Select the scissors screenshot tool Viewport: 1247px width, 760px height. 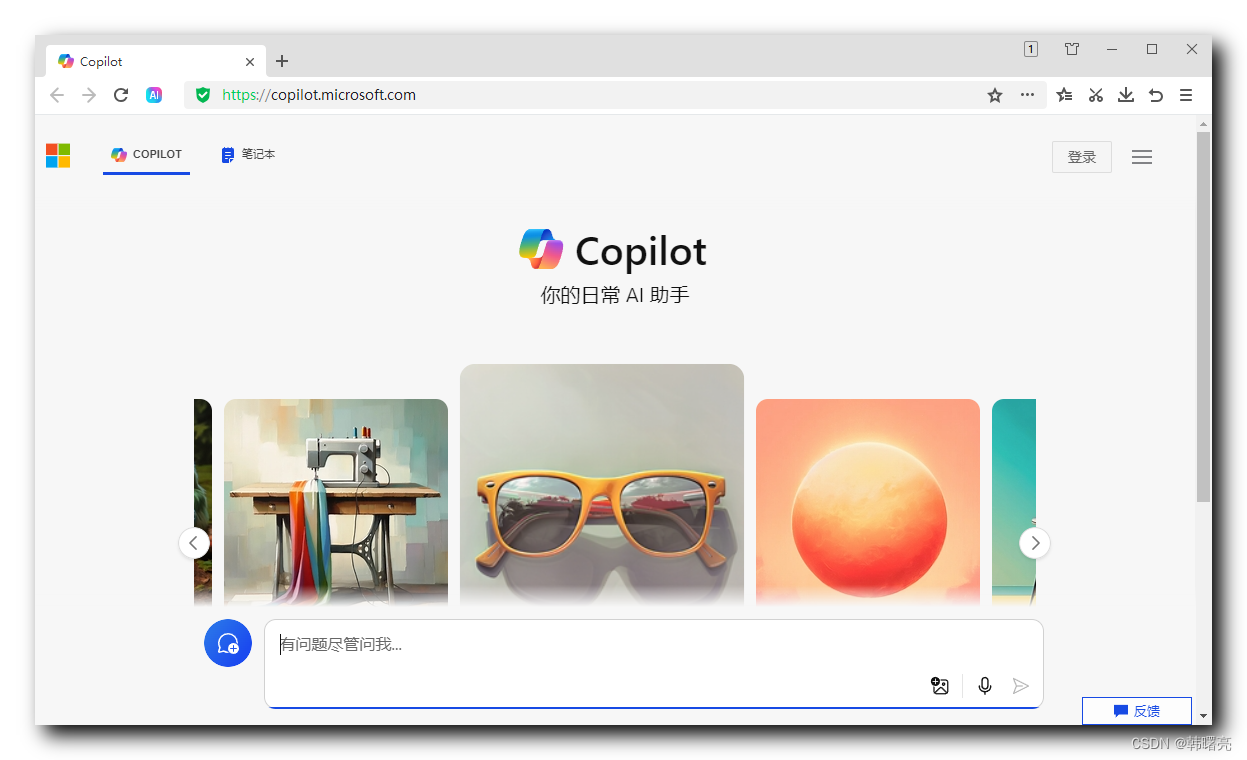coord(1096,95)
